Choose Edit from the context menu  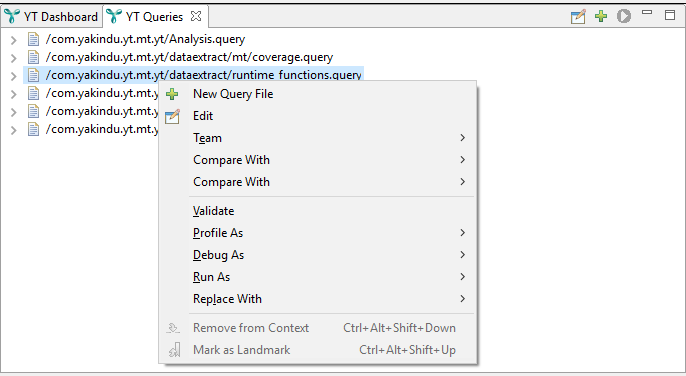pos(318,116)
